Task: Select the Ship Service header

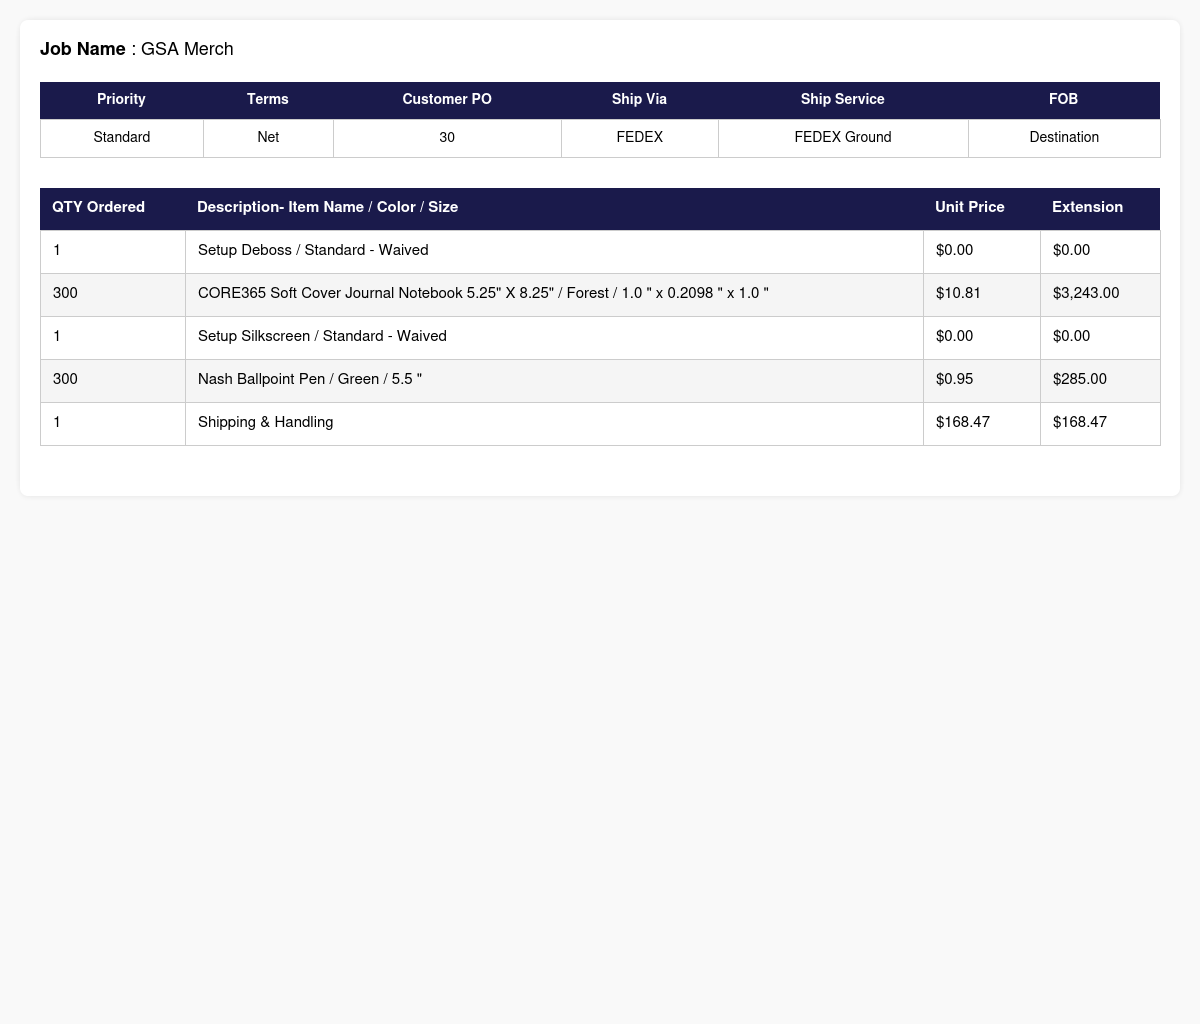Action: coord(843,100)
